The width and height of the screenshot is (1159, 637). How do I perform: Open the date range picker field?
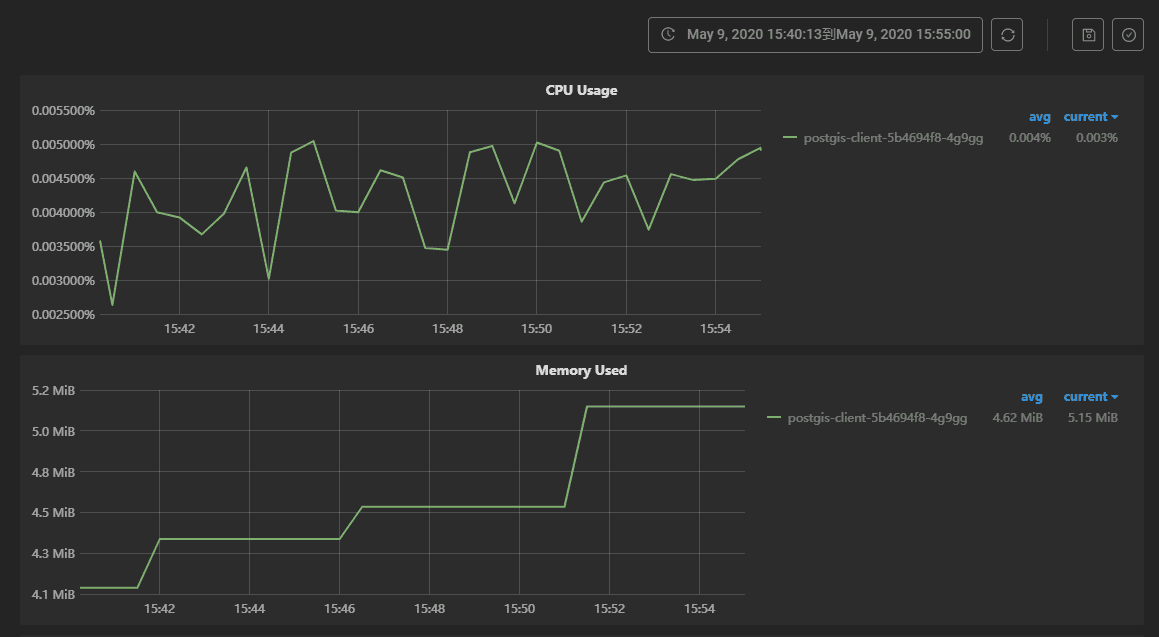click(828, 35)
